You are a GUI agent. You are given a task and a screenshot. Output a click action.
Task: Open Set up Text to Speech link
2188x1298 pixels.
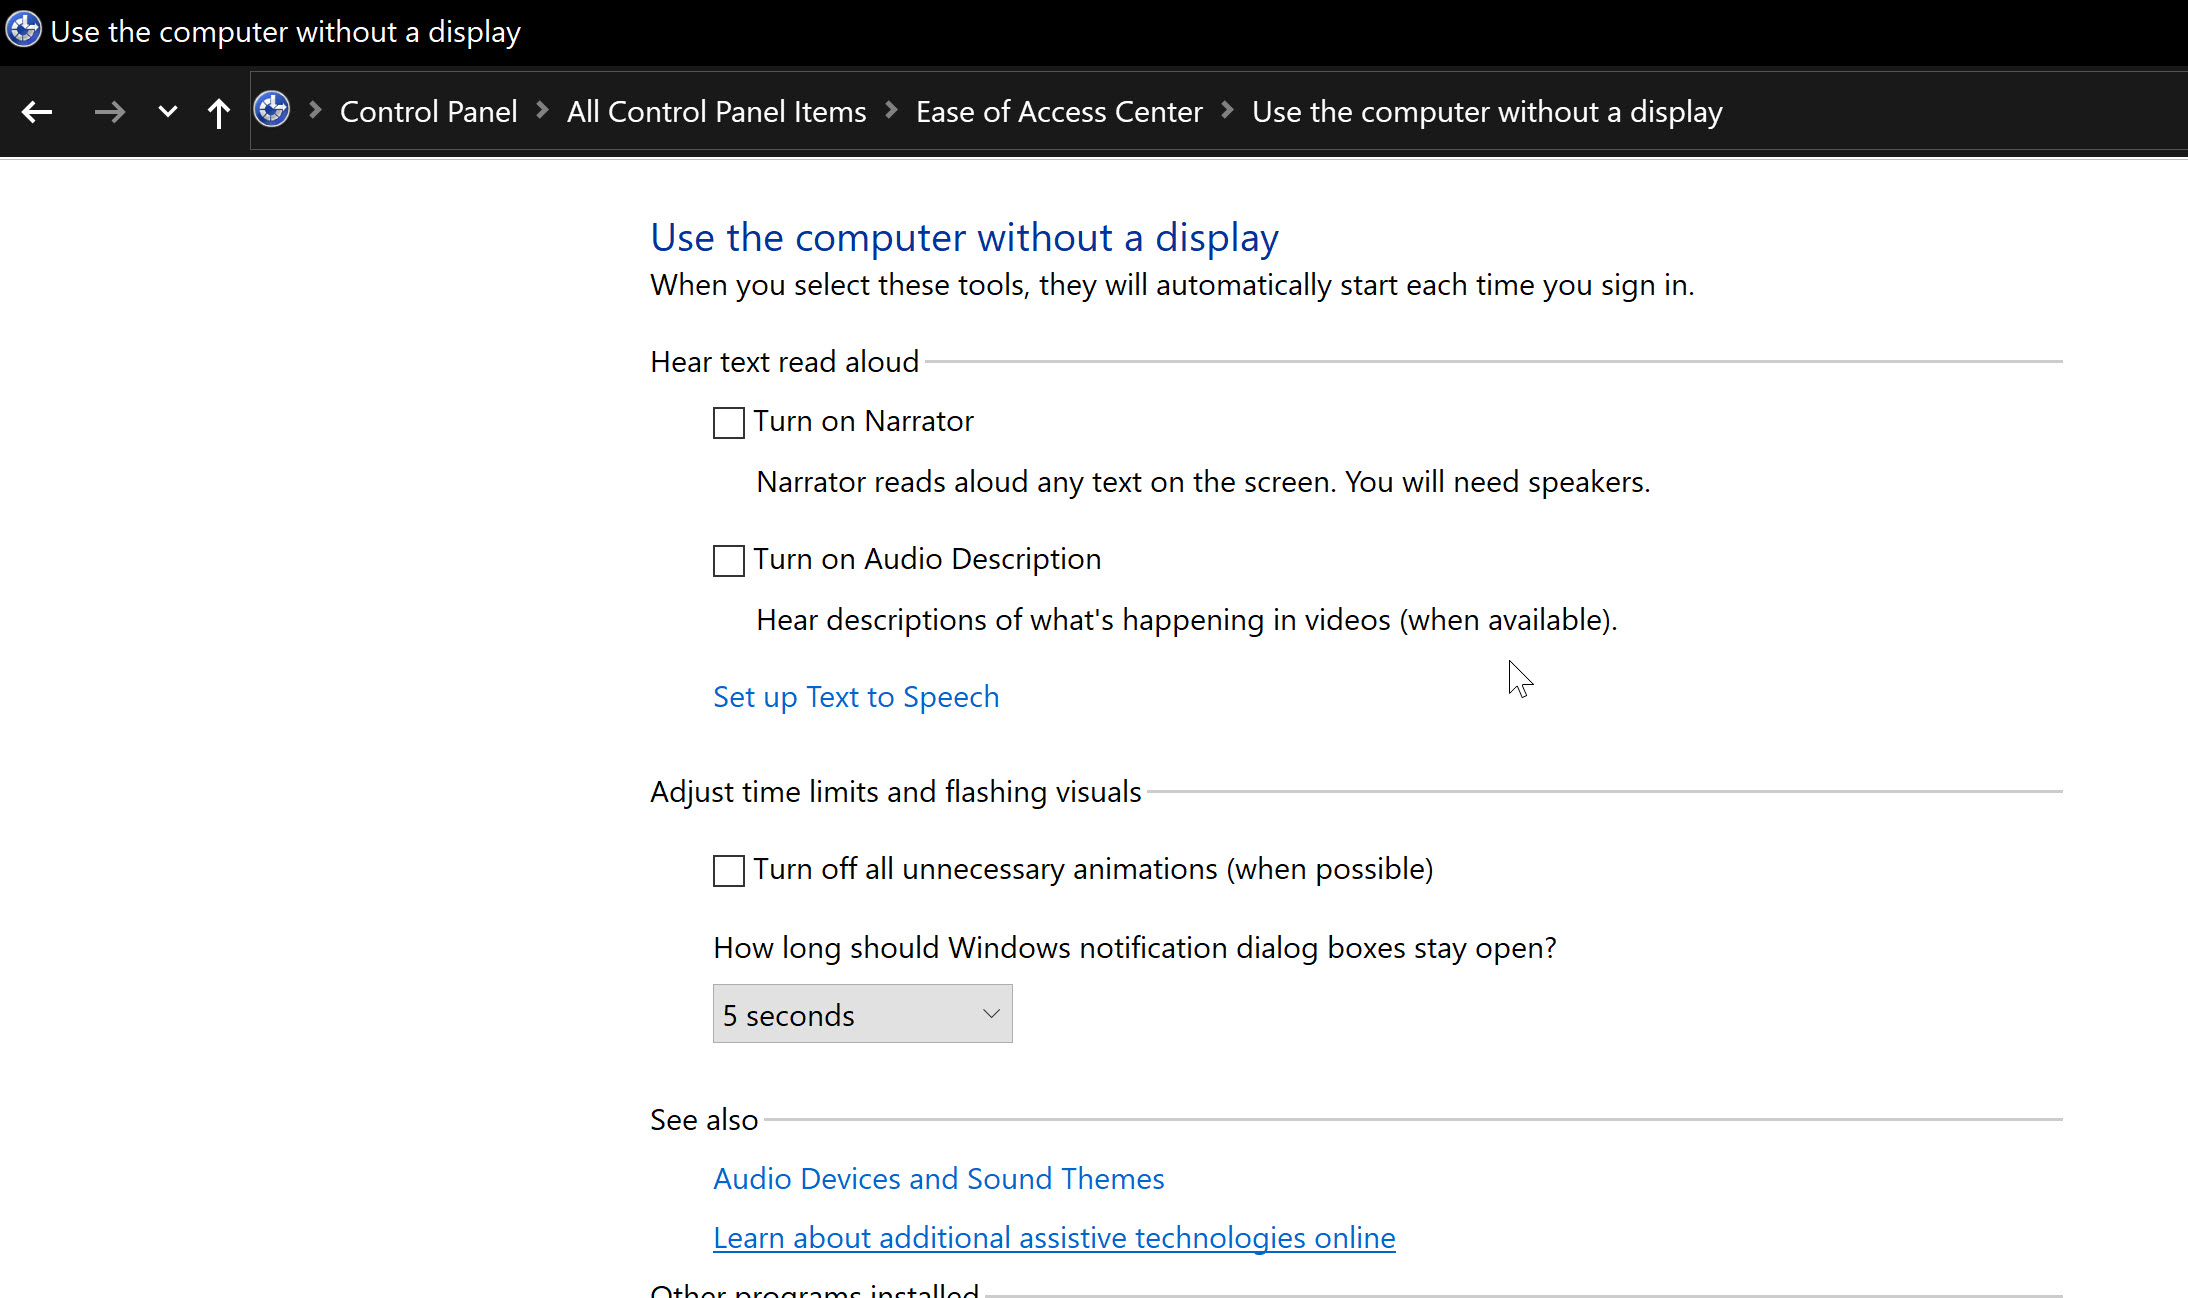856,697
